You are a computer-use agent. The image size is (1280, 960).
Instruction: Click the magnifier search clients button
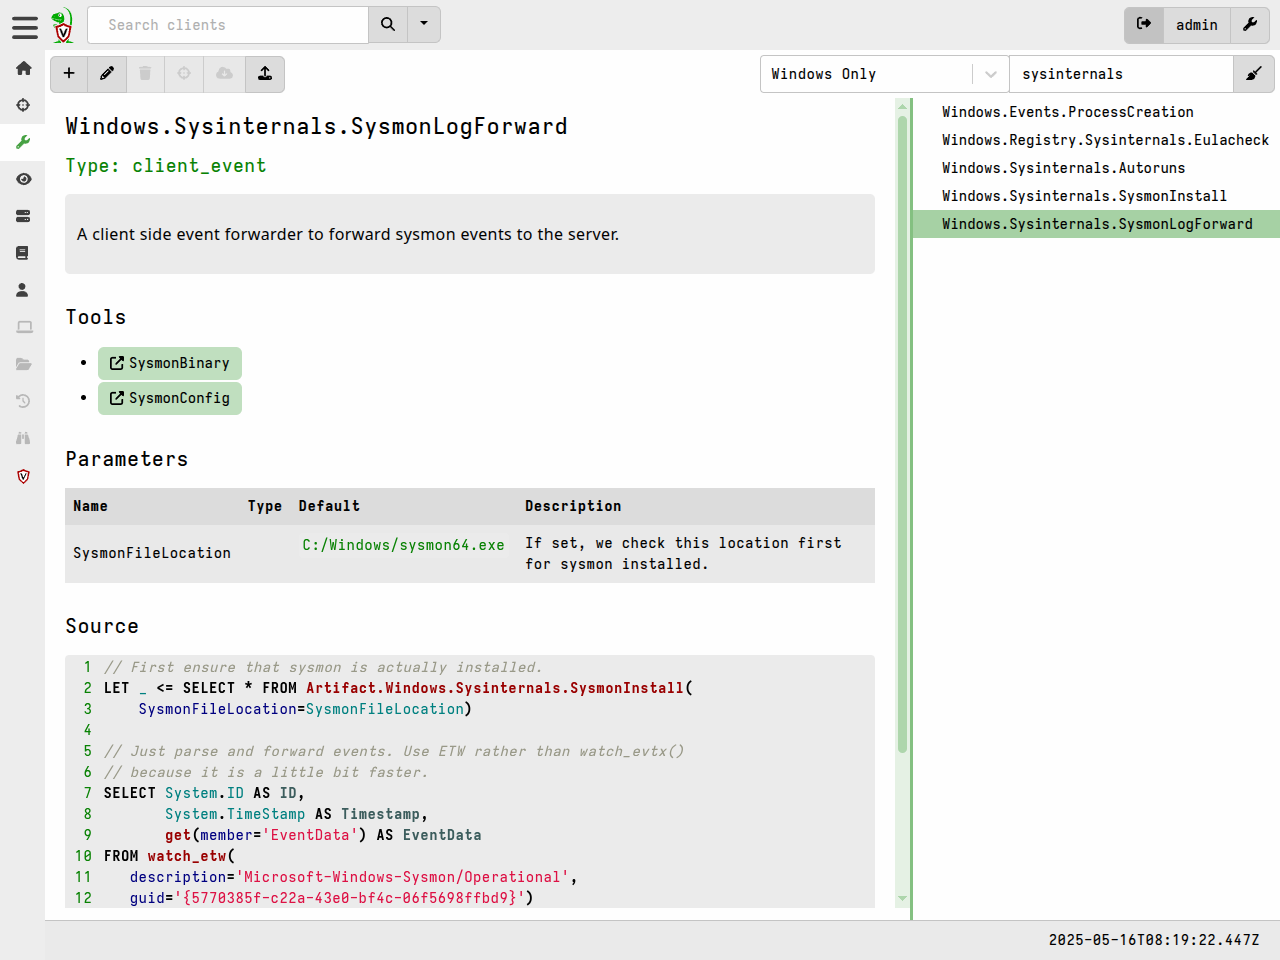pos(388,25)
